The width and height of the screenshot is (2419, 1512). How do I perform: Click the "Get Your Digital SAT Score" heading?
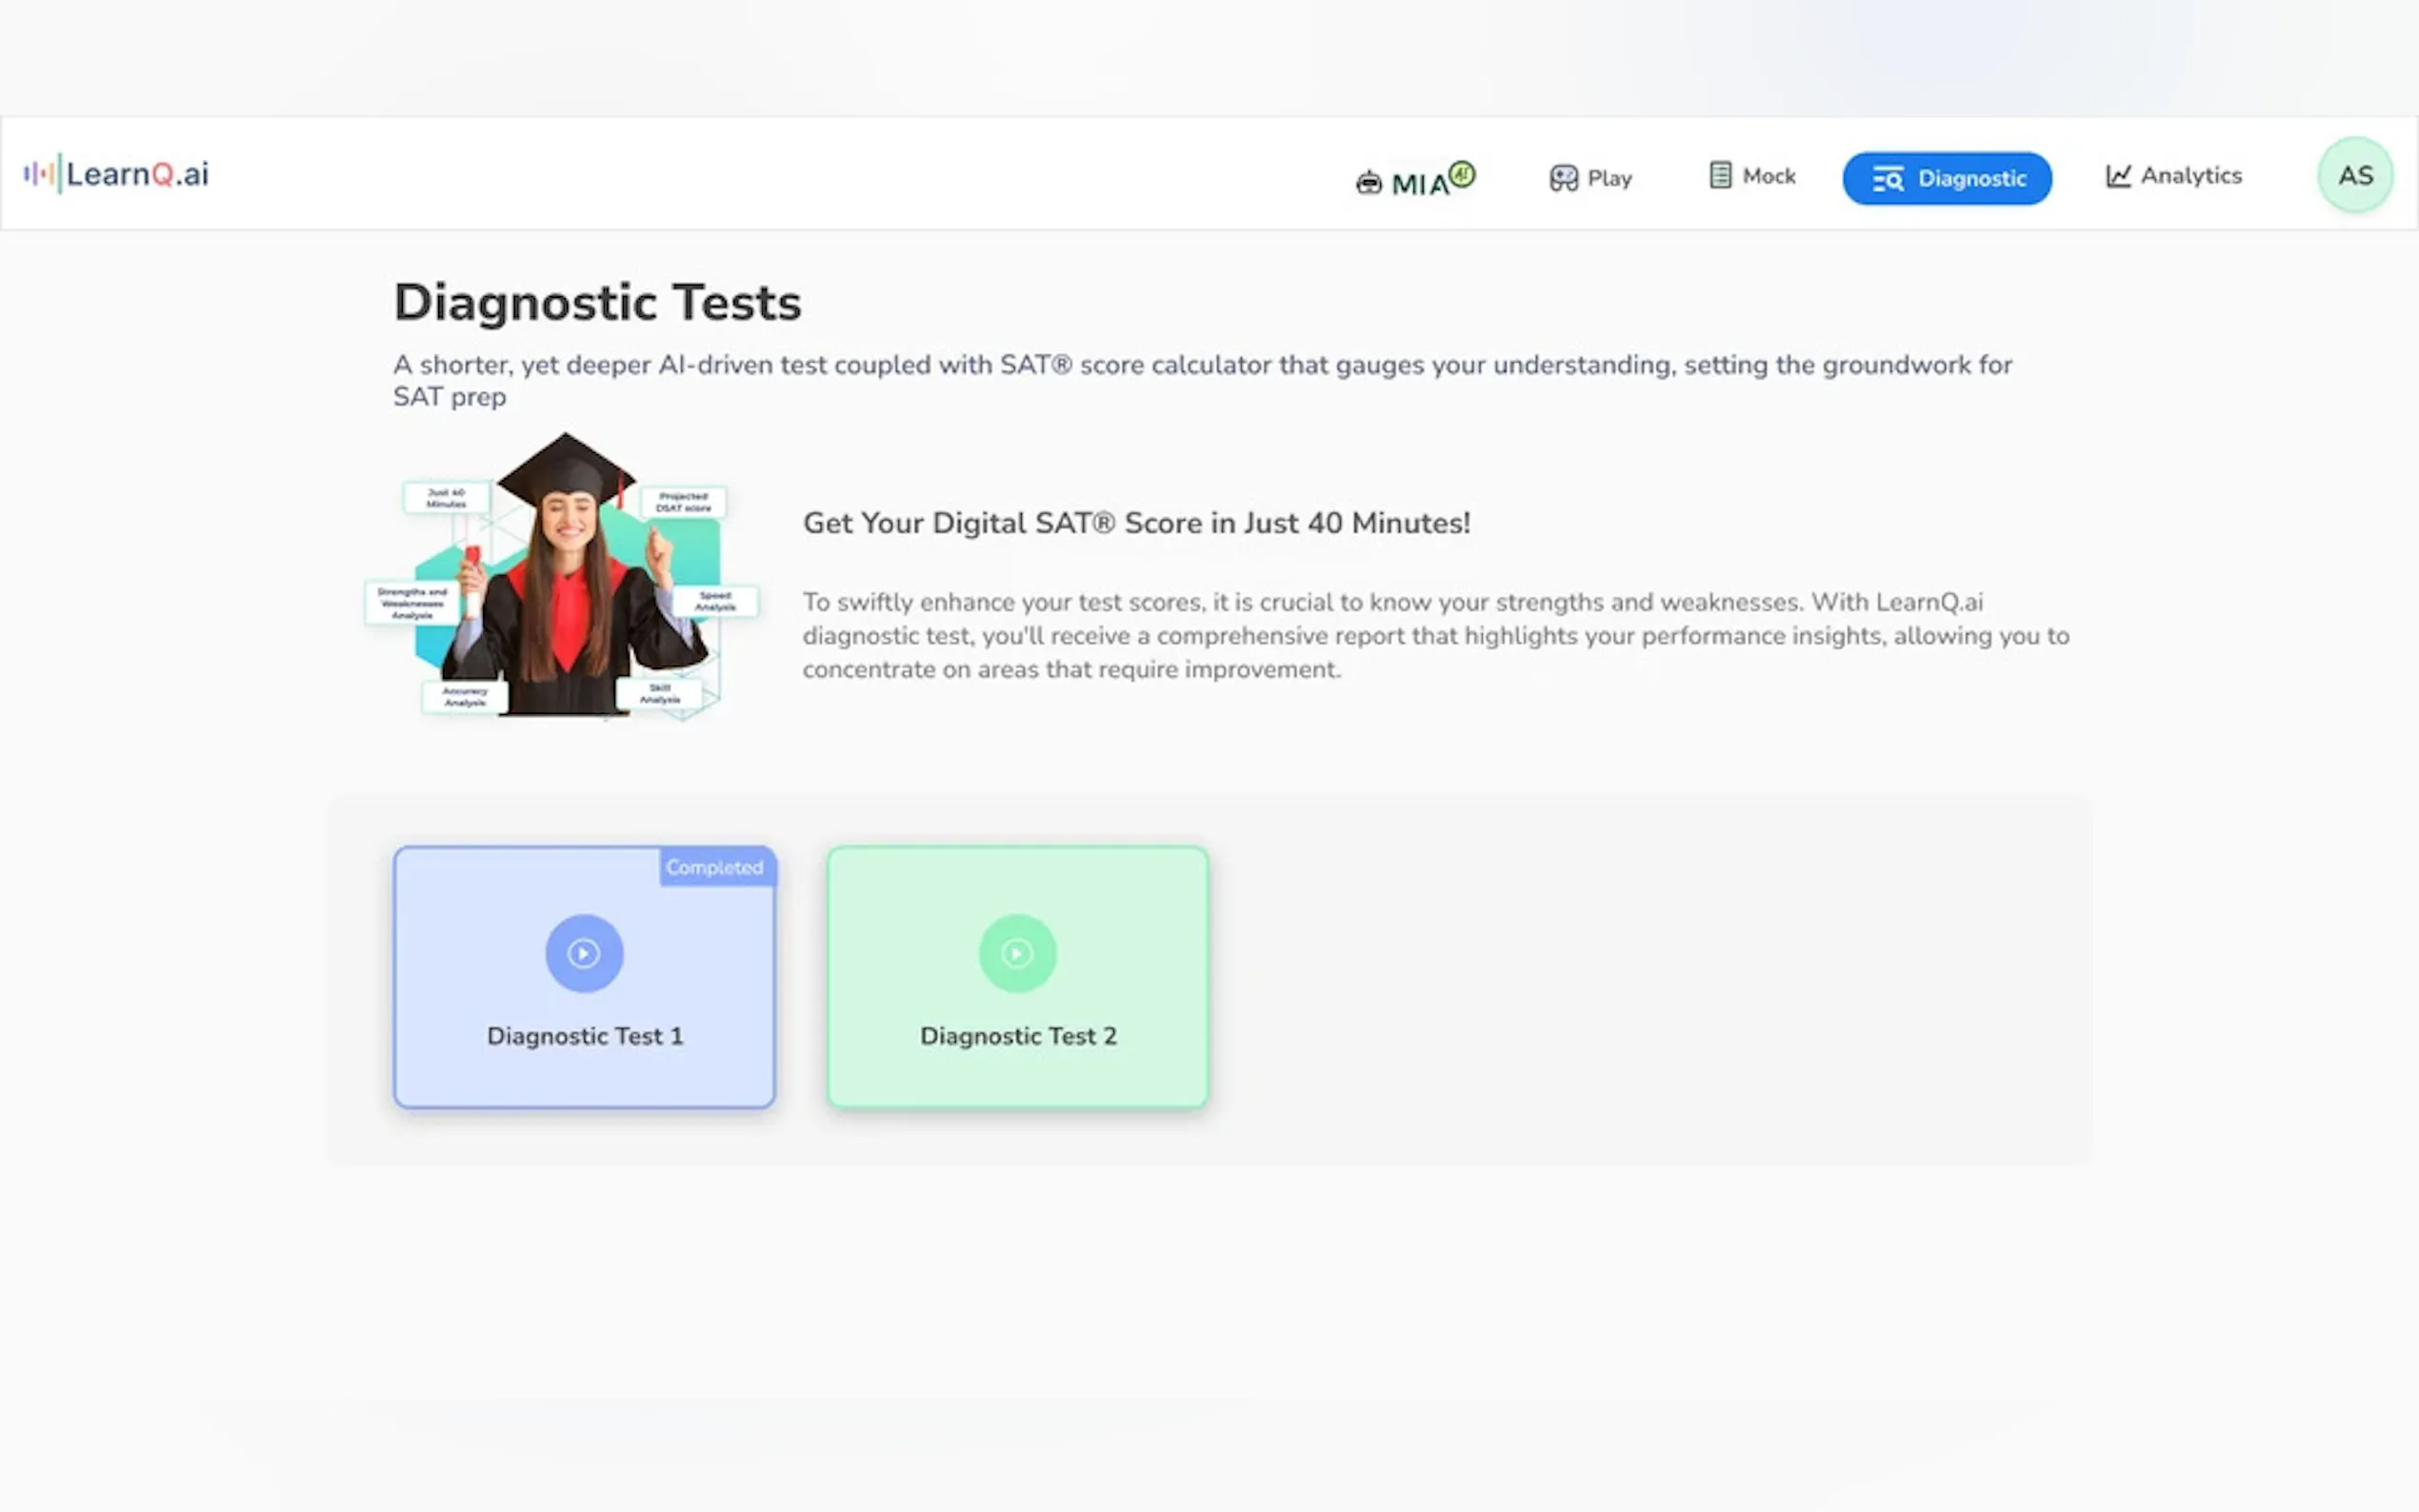click(x=1136, y=523)
